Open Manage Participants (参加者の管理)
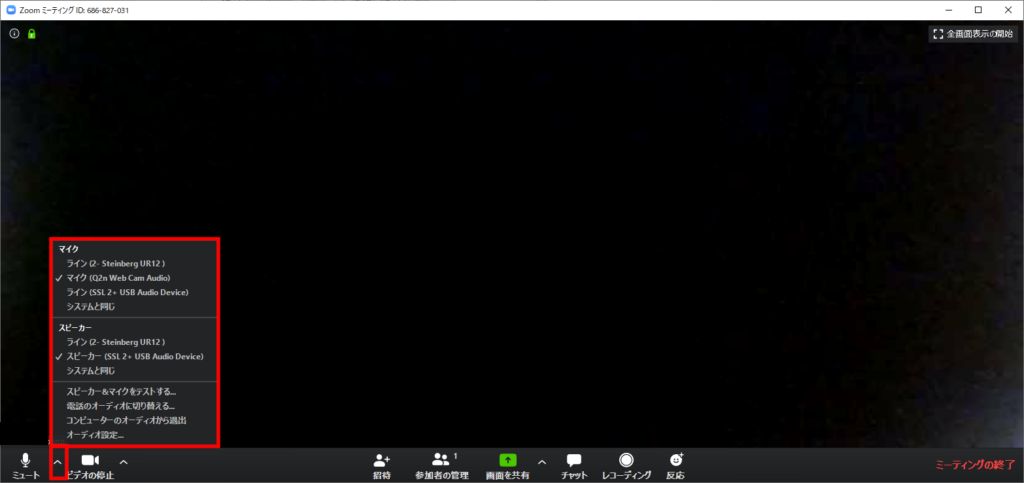Image resolution: width=1024 pixels, height=483 pixels. pos(441,466)
